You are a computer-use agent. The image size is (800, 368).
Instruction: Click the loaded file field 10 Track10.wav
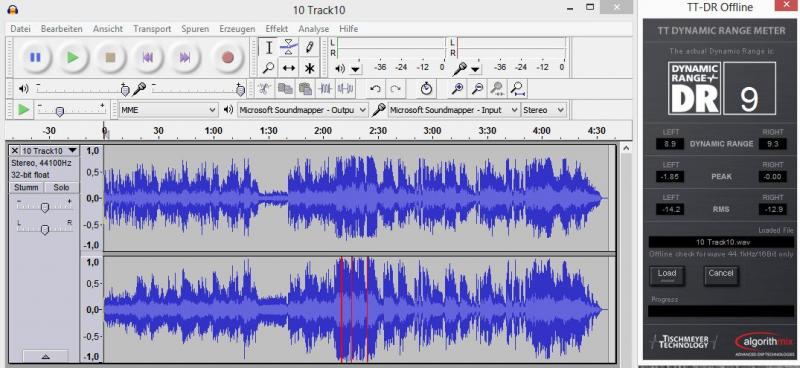click(x=721, y=242)
